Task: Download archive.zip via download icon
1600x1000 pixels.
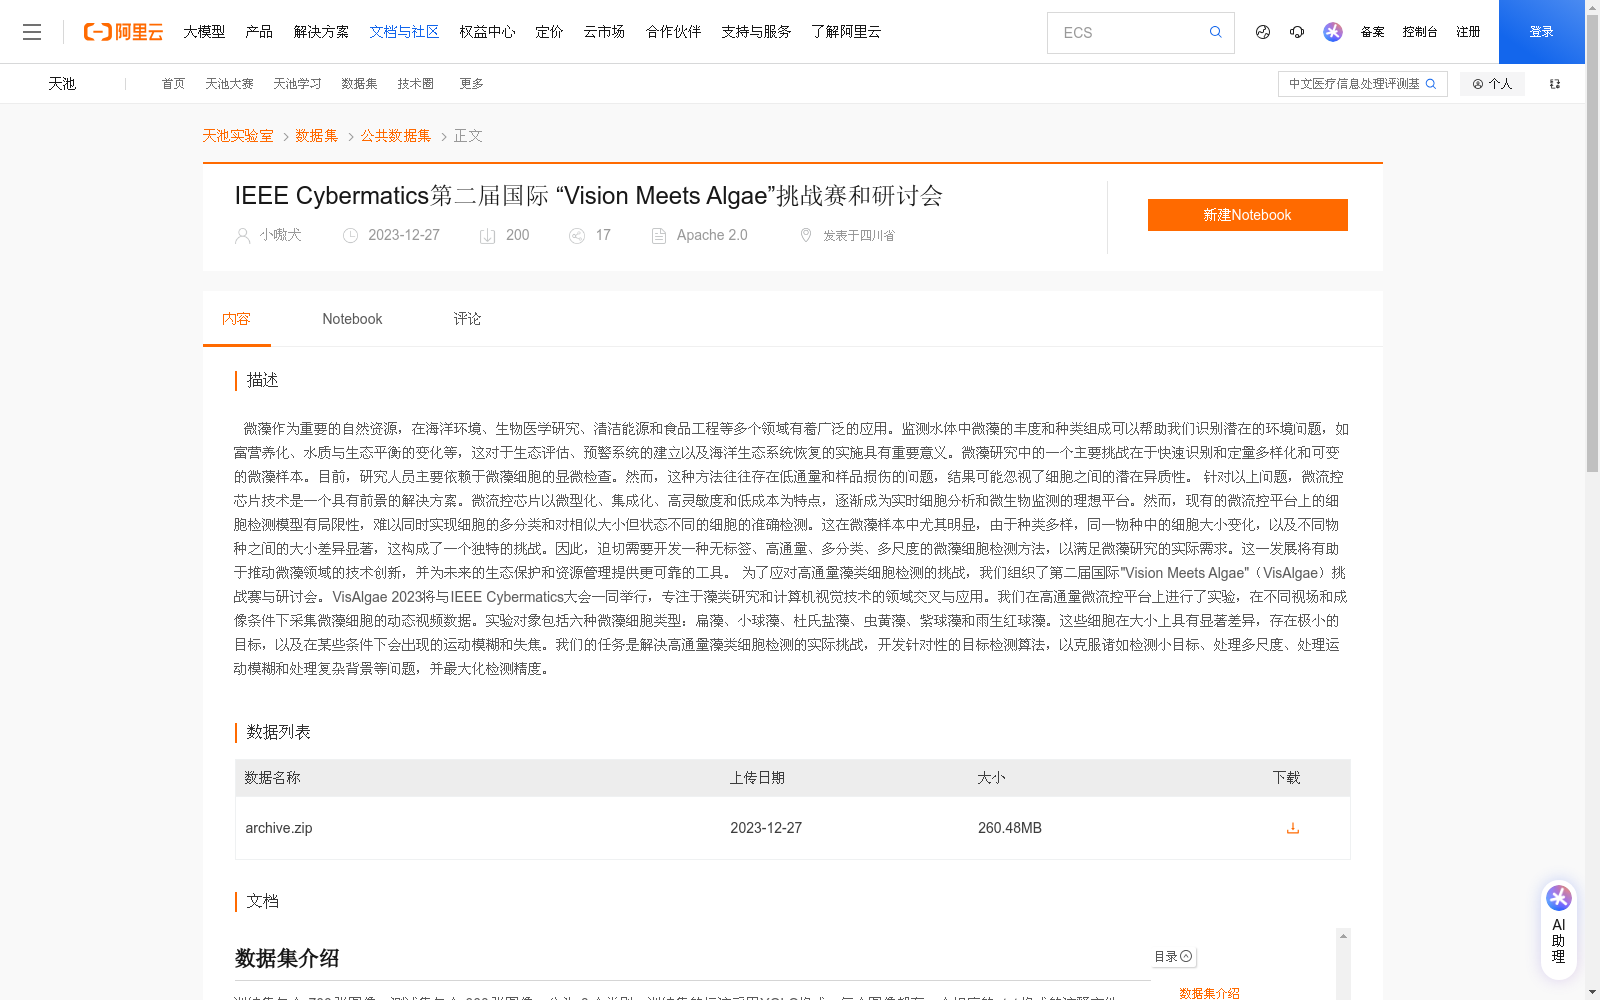Action: pyautogui.click(x=1293, y=828)
